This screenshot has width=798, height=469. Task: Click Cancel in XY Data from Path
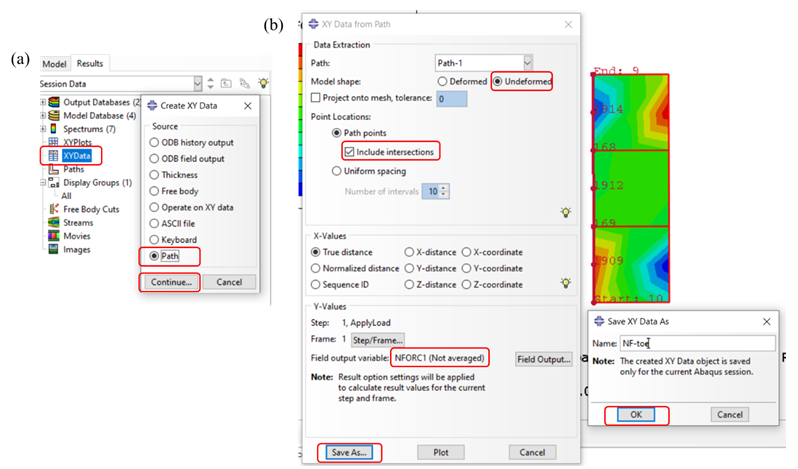(532, 453)
